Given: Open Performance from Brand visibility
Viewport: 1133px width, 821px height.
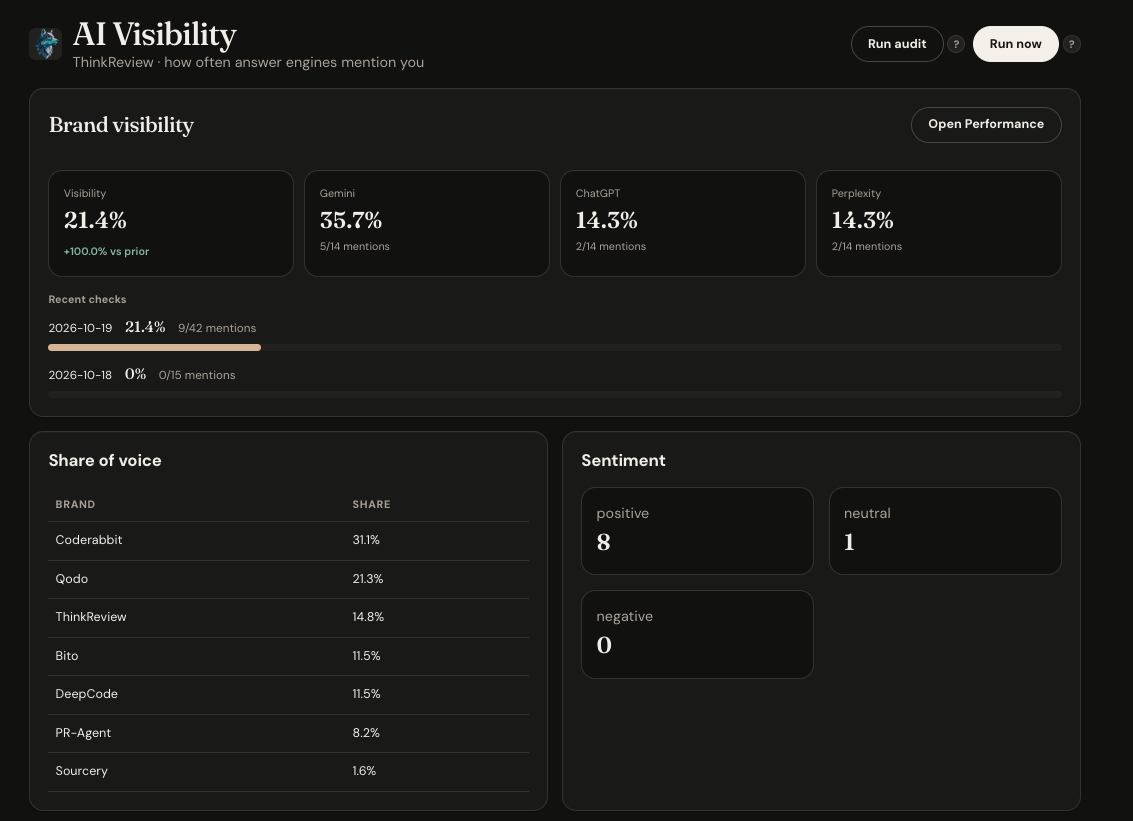Looking at the screenshot, I should click(986, 124).
